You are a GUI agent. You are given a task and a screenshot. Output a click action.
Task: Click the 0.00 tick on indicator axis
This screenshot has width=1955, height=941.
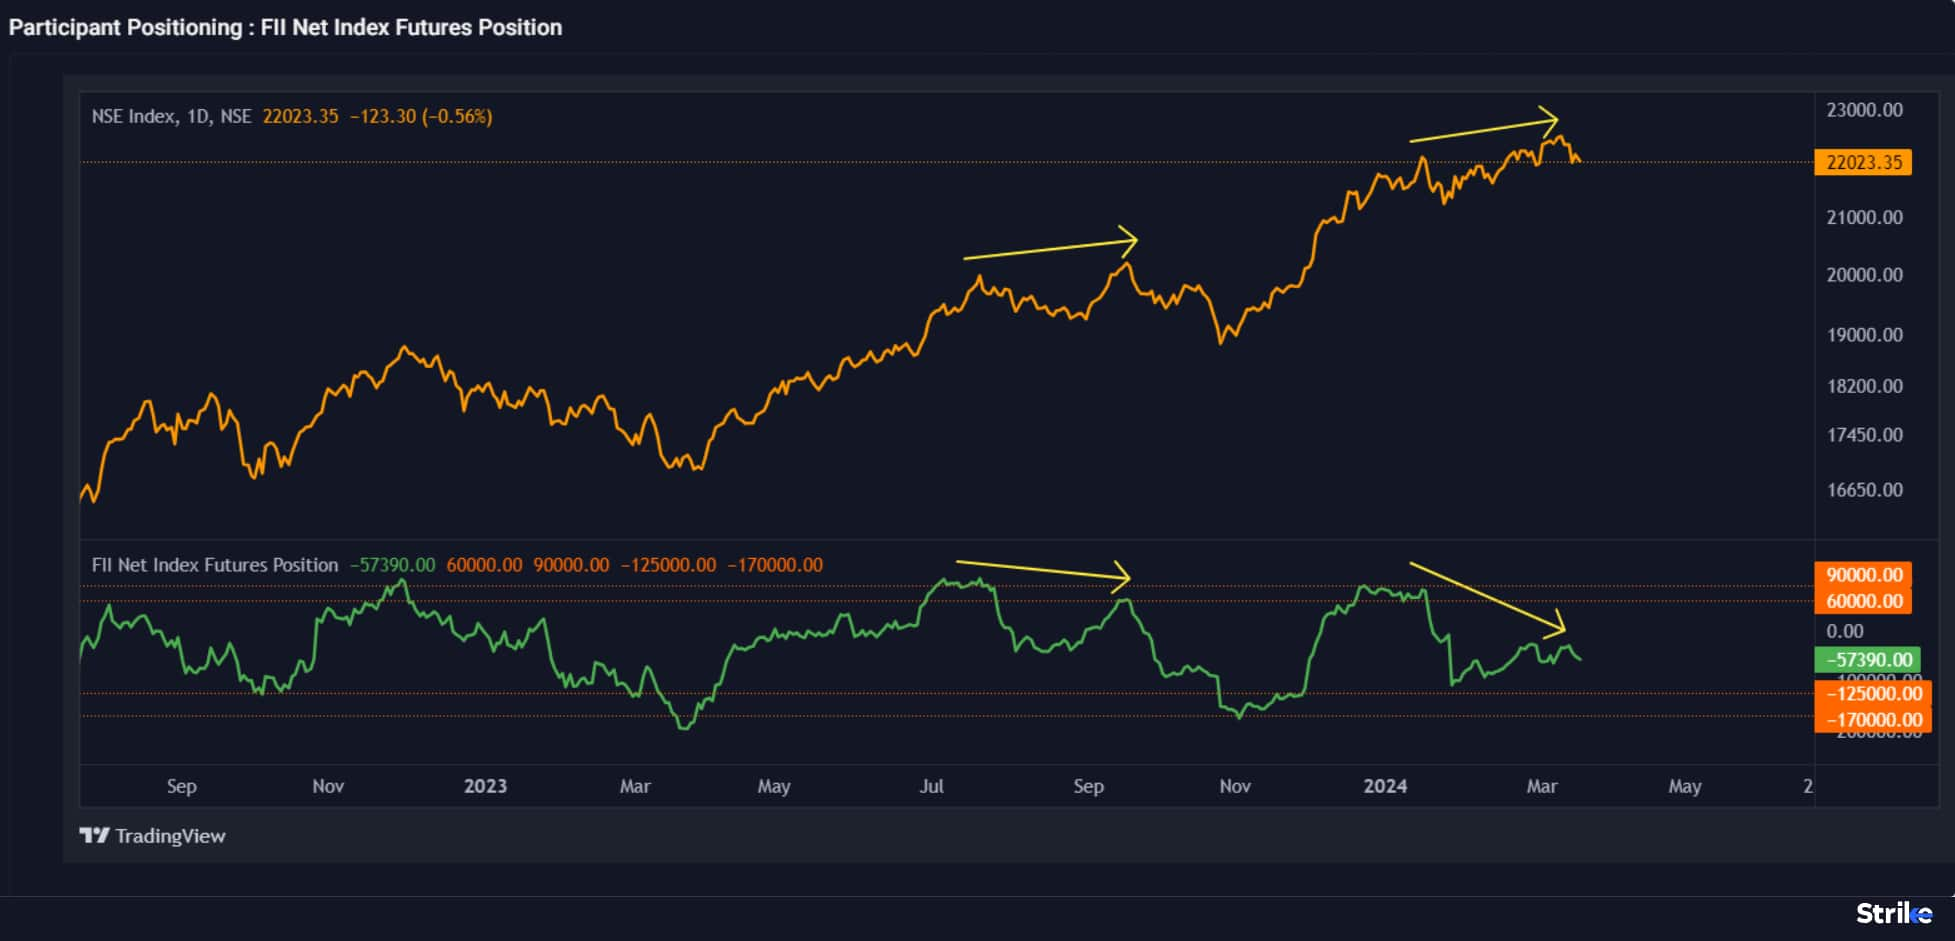click(x=1845, y=631)
